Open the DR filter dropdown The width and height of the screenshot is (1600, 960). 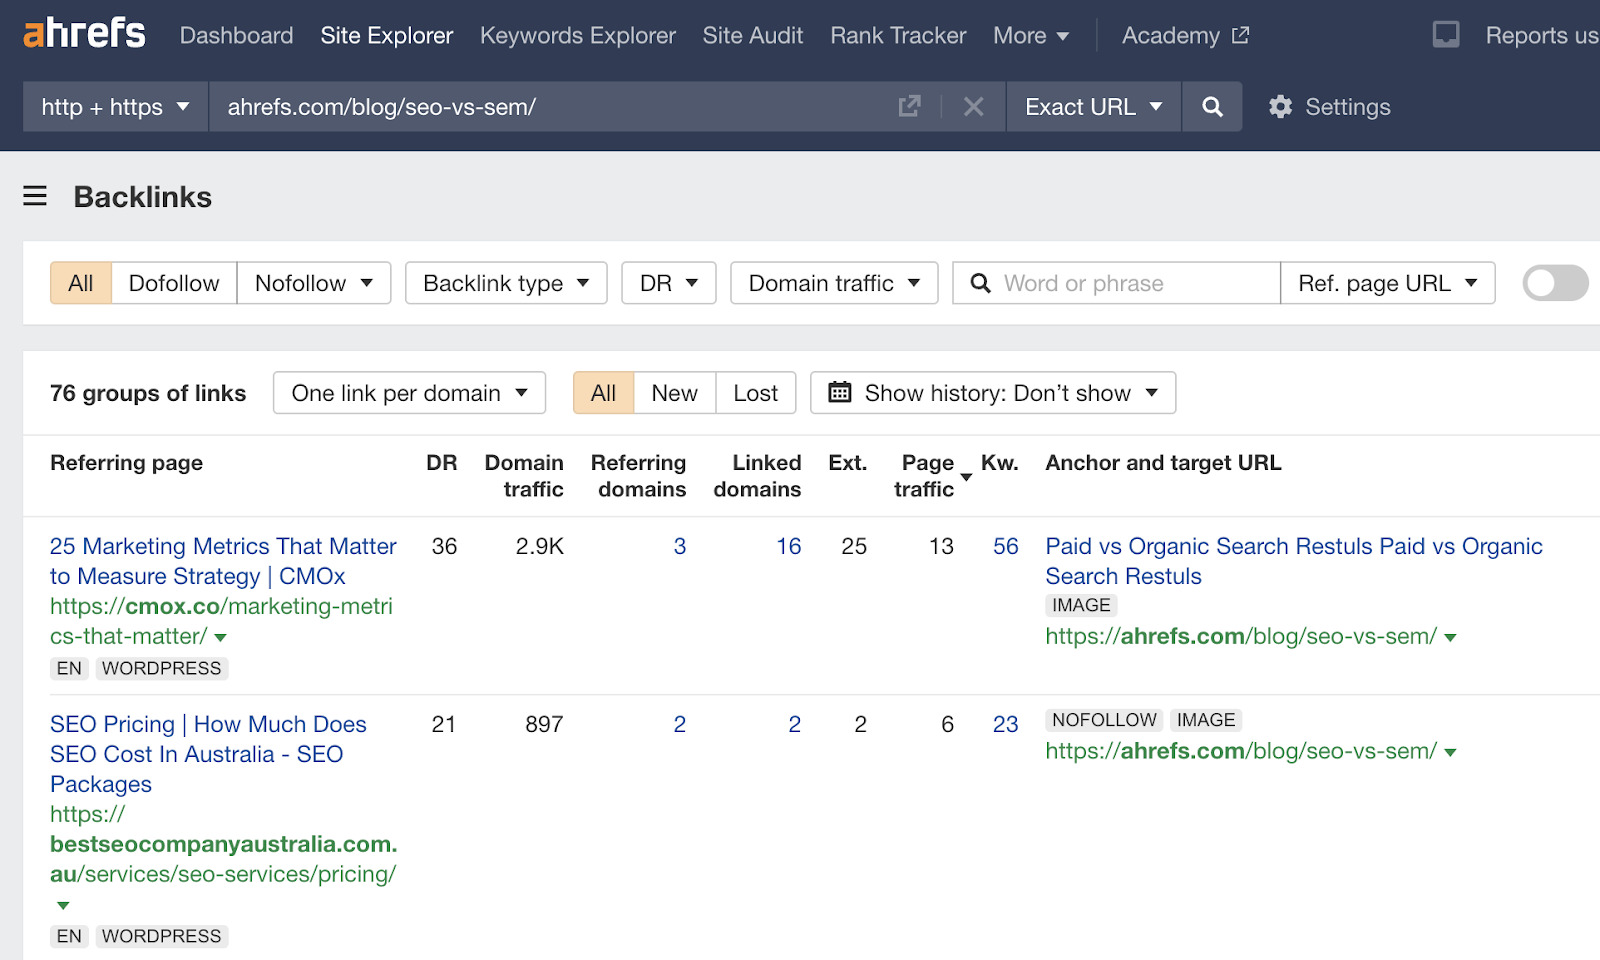(x=667, y=283)
